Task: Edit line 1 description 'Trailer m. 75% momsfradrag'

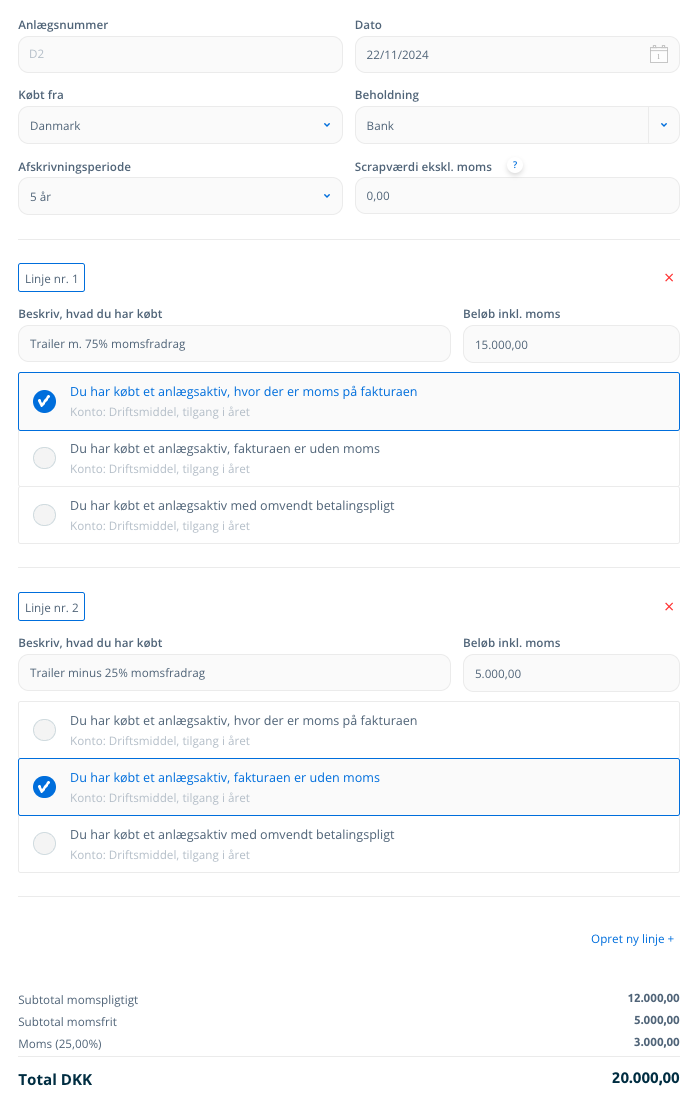Action: coord(234,344)
